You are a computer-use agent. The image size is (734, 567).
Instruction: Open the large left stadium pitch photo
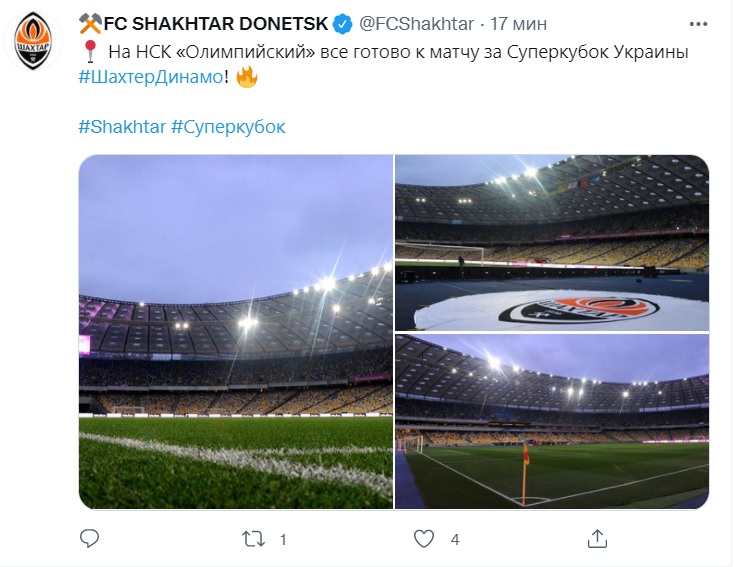(235, 332)
